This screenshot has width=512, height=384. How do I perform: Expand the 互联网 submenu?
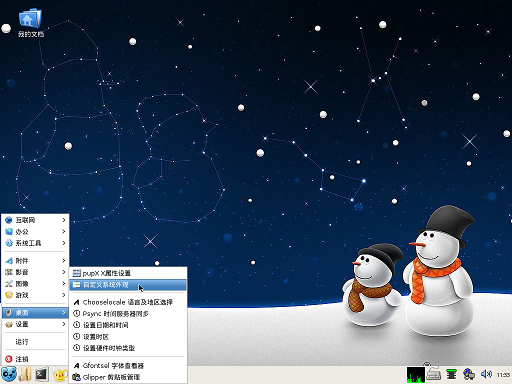(35, 220)
